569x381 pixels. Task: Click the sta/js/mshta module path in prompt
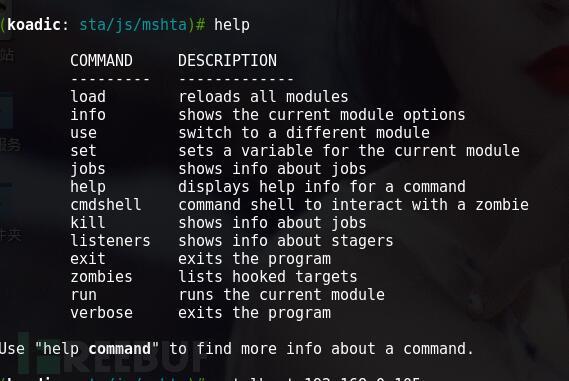click(133, 25)
